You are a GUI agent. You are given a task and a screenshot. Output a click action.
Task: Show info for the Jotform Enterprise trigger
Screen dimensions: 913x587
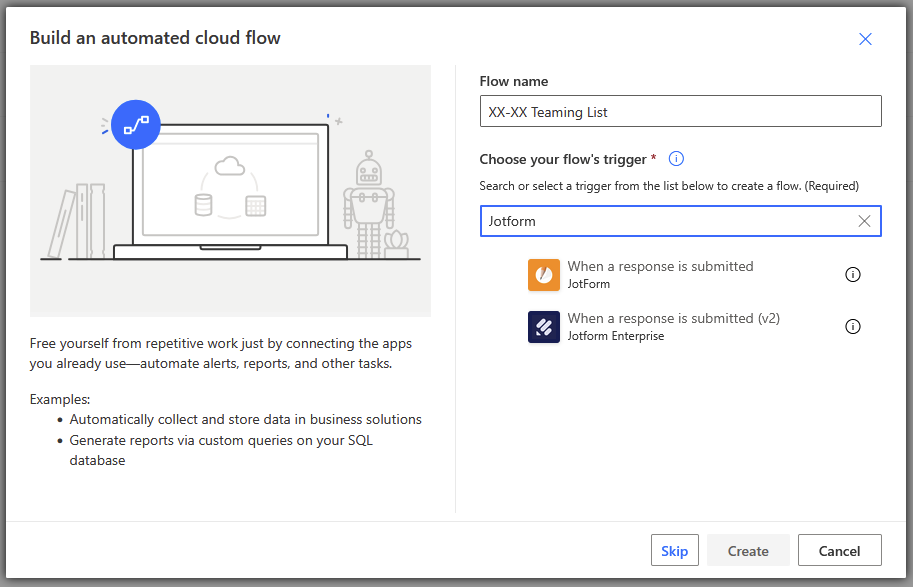point(852,327)
